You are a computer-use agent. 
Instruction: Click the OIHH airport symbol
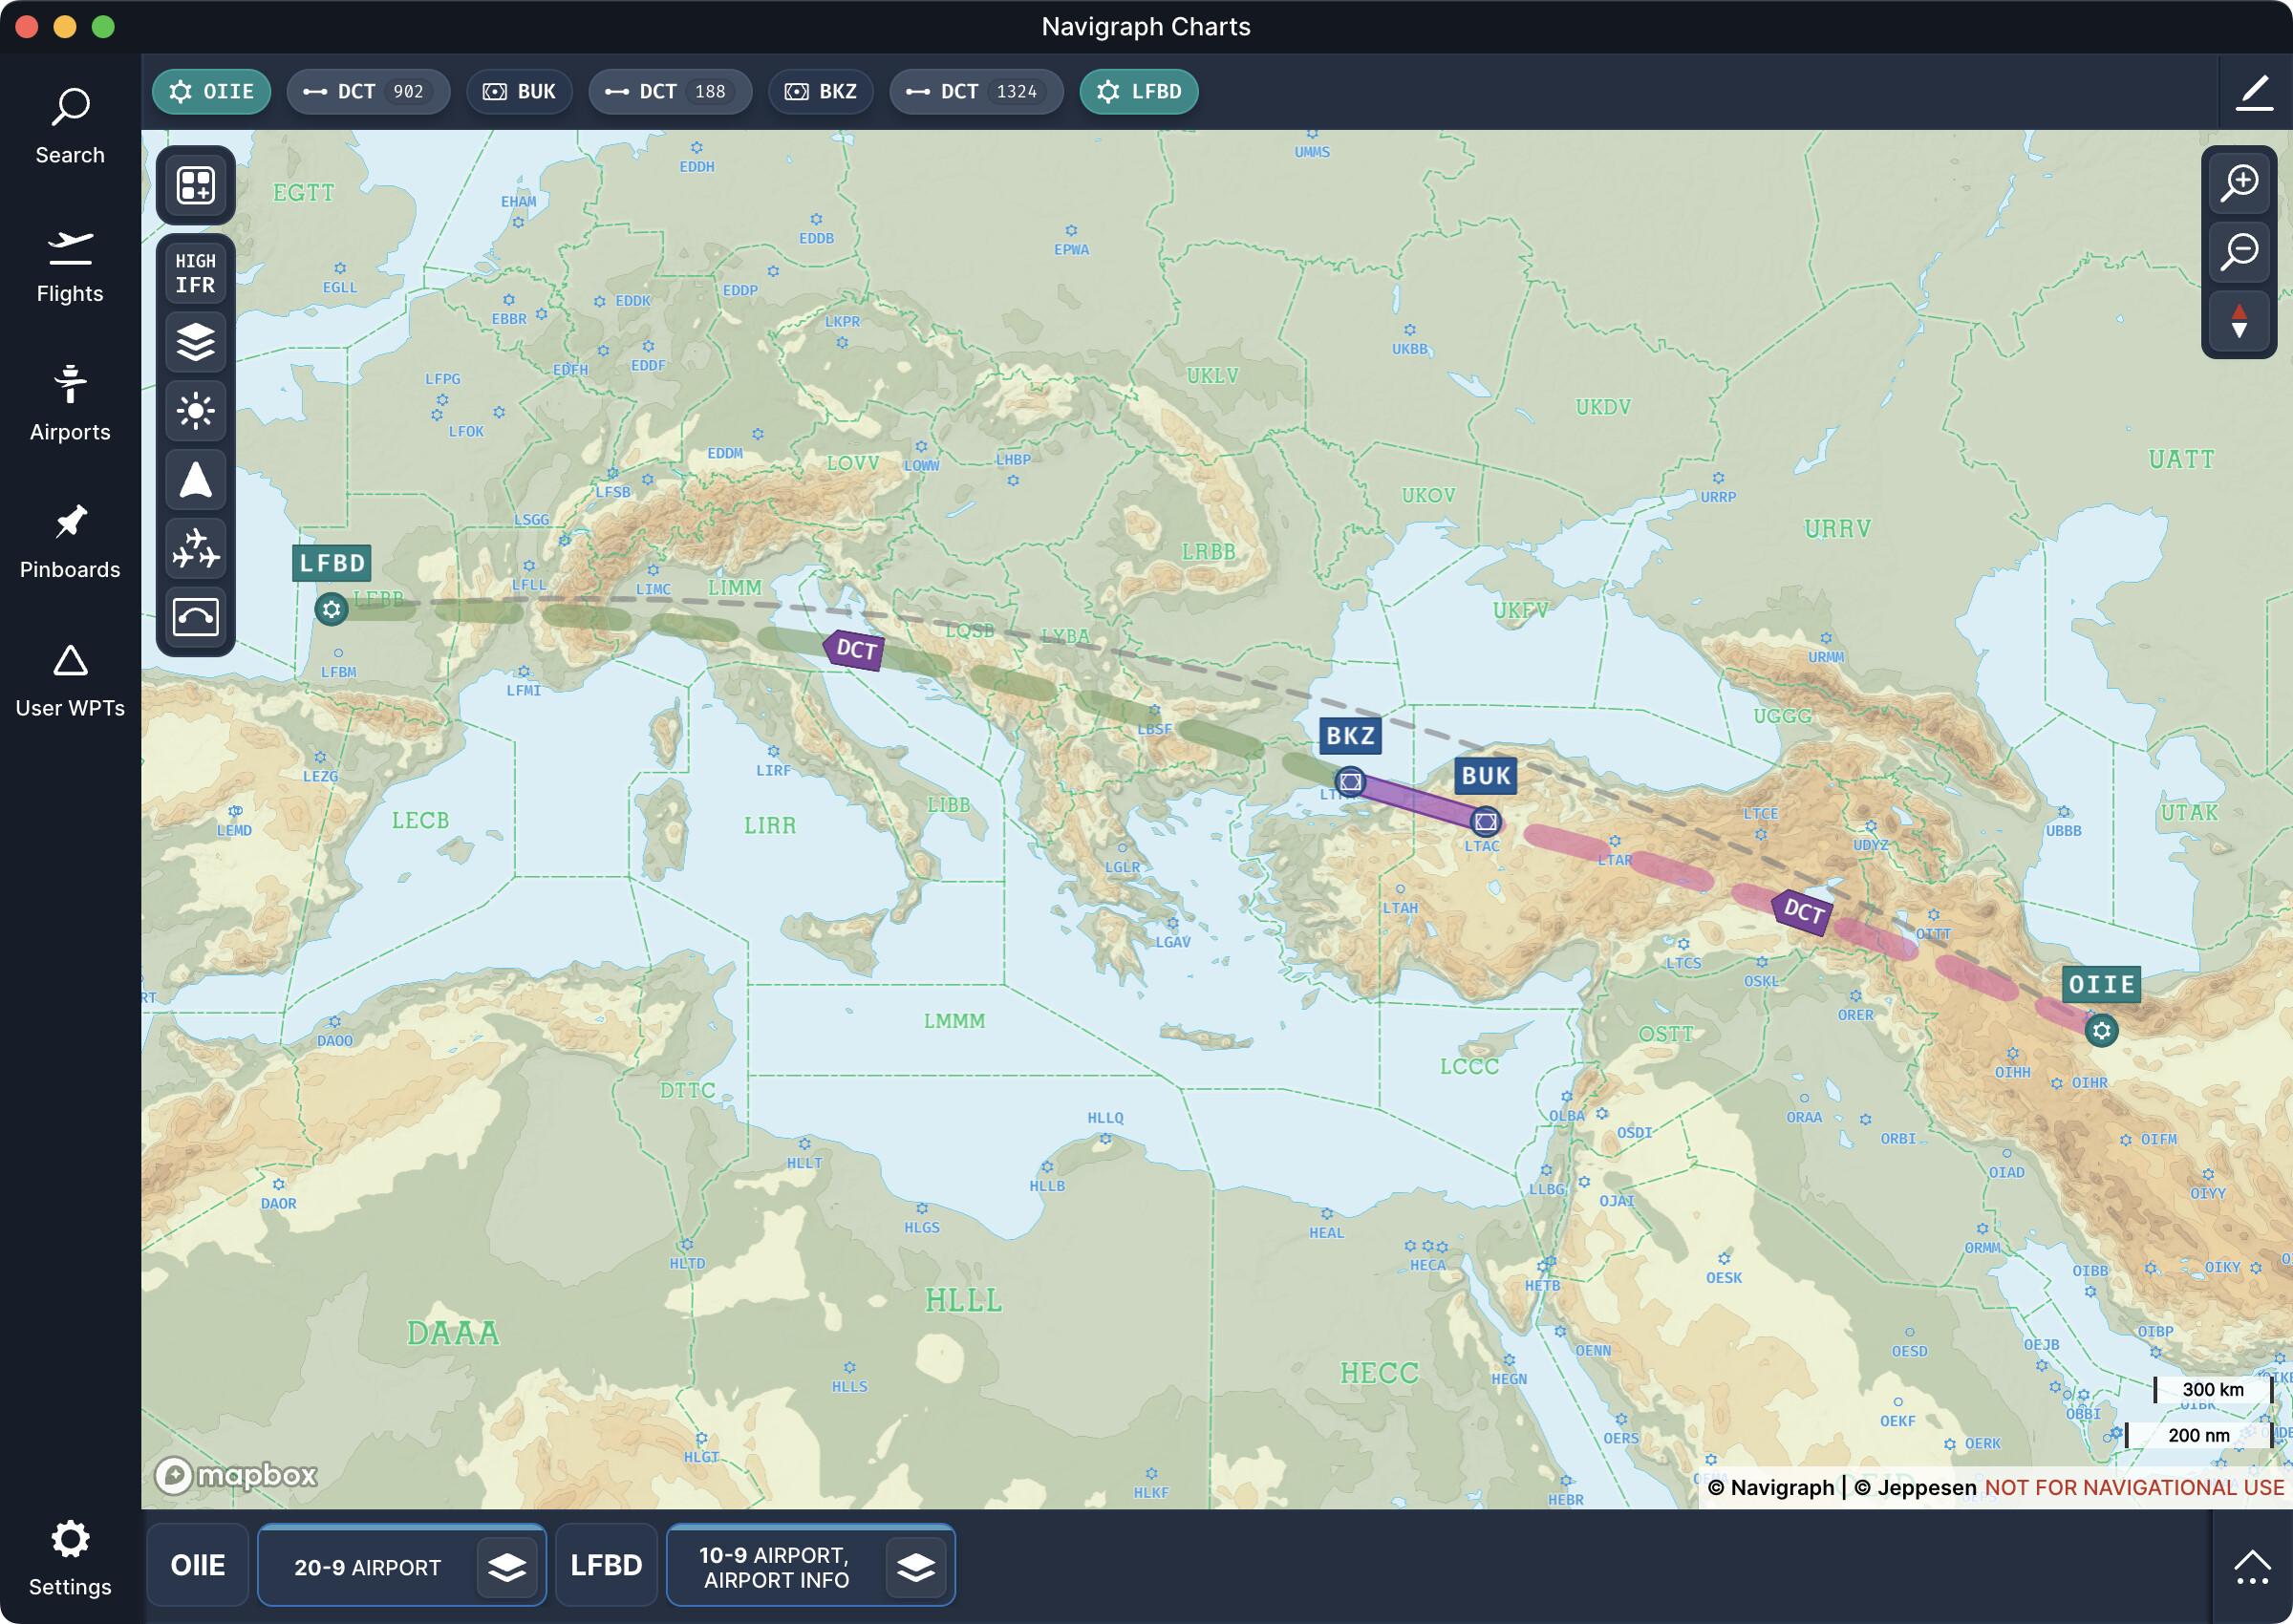(x=2013, y=1054)
